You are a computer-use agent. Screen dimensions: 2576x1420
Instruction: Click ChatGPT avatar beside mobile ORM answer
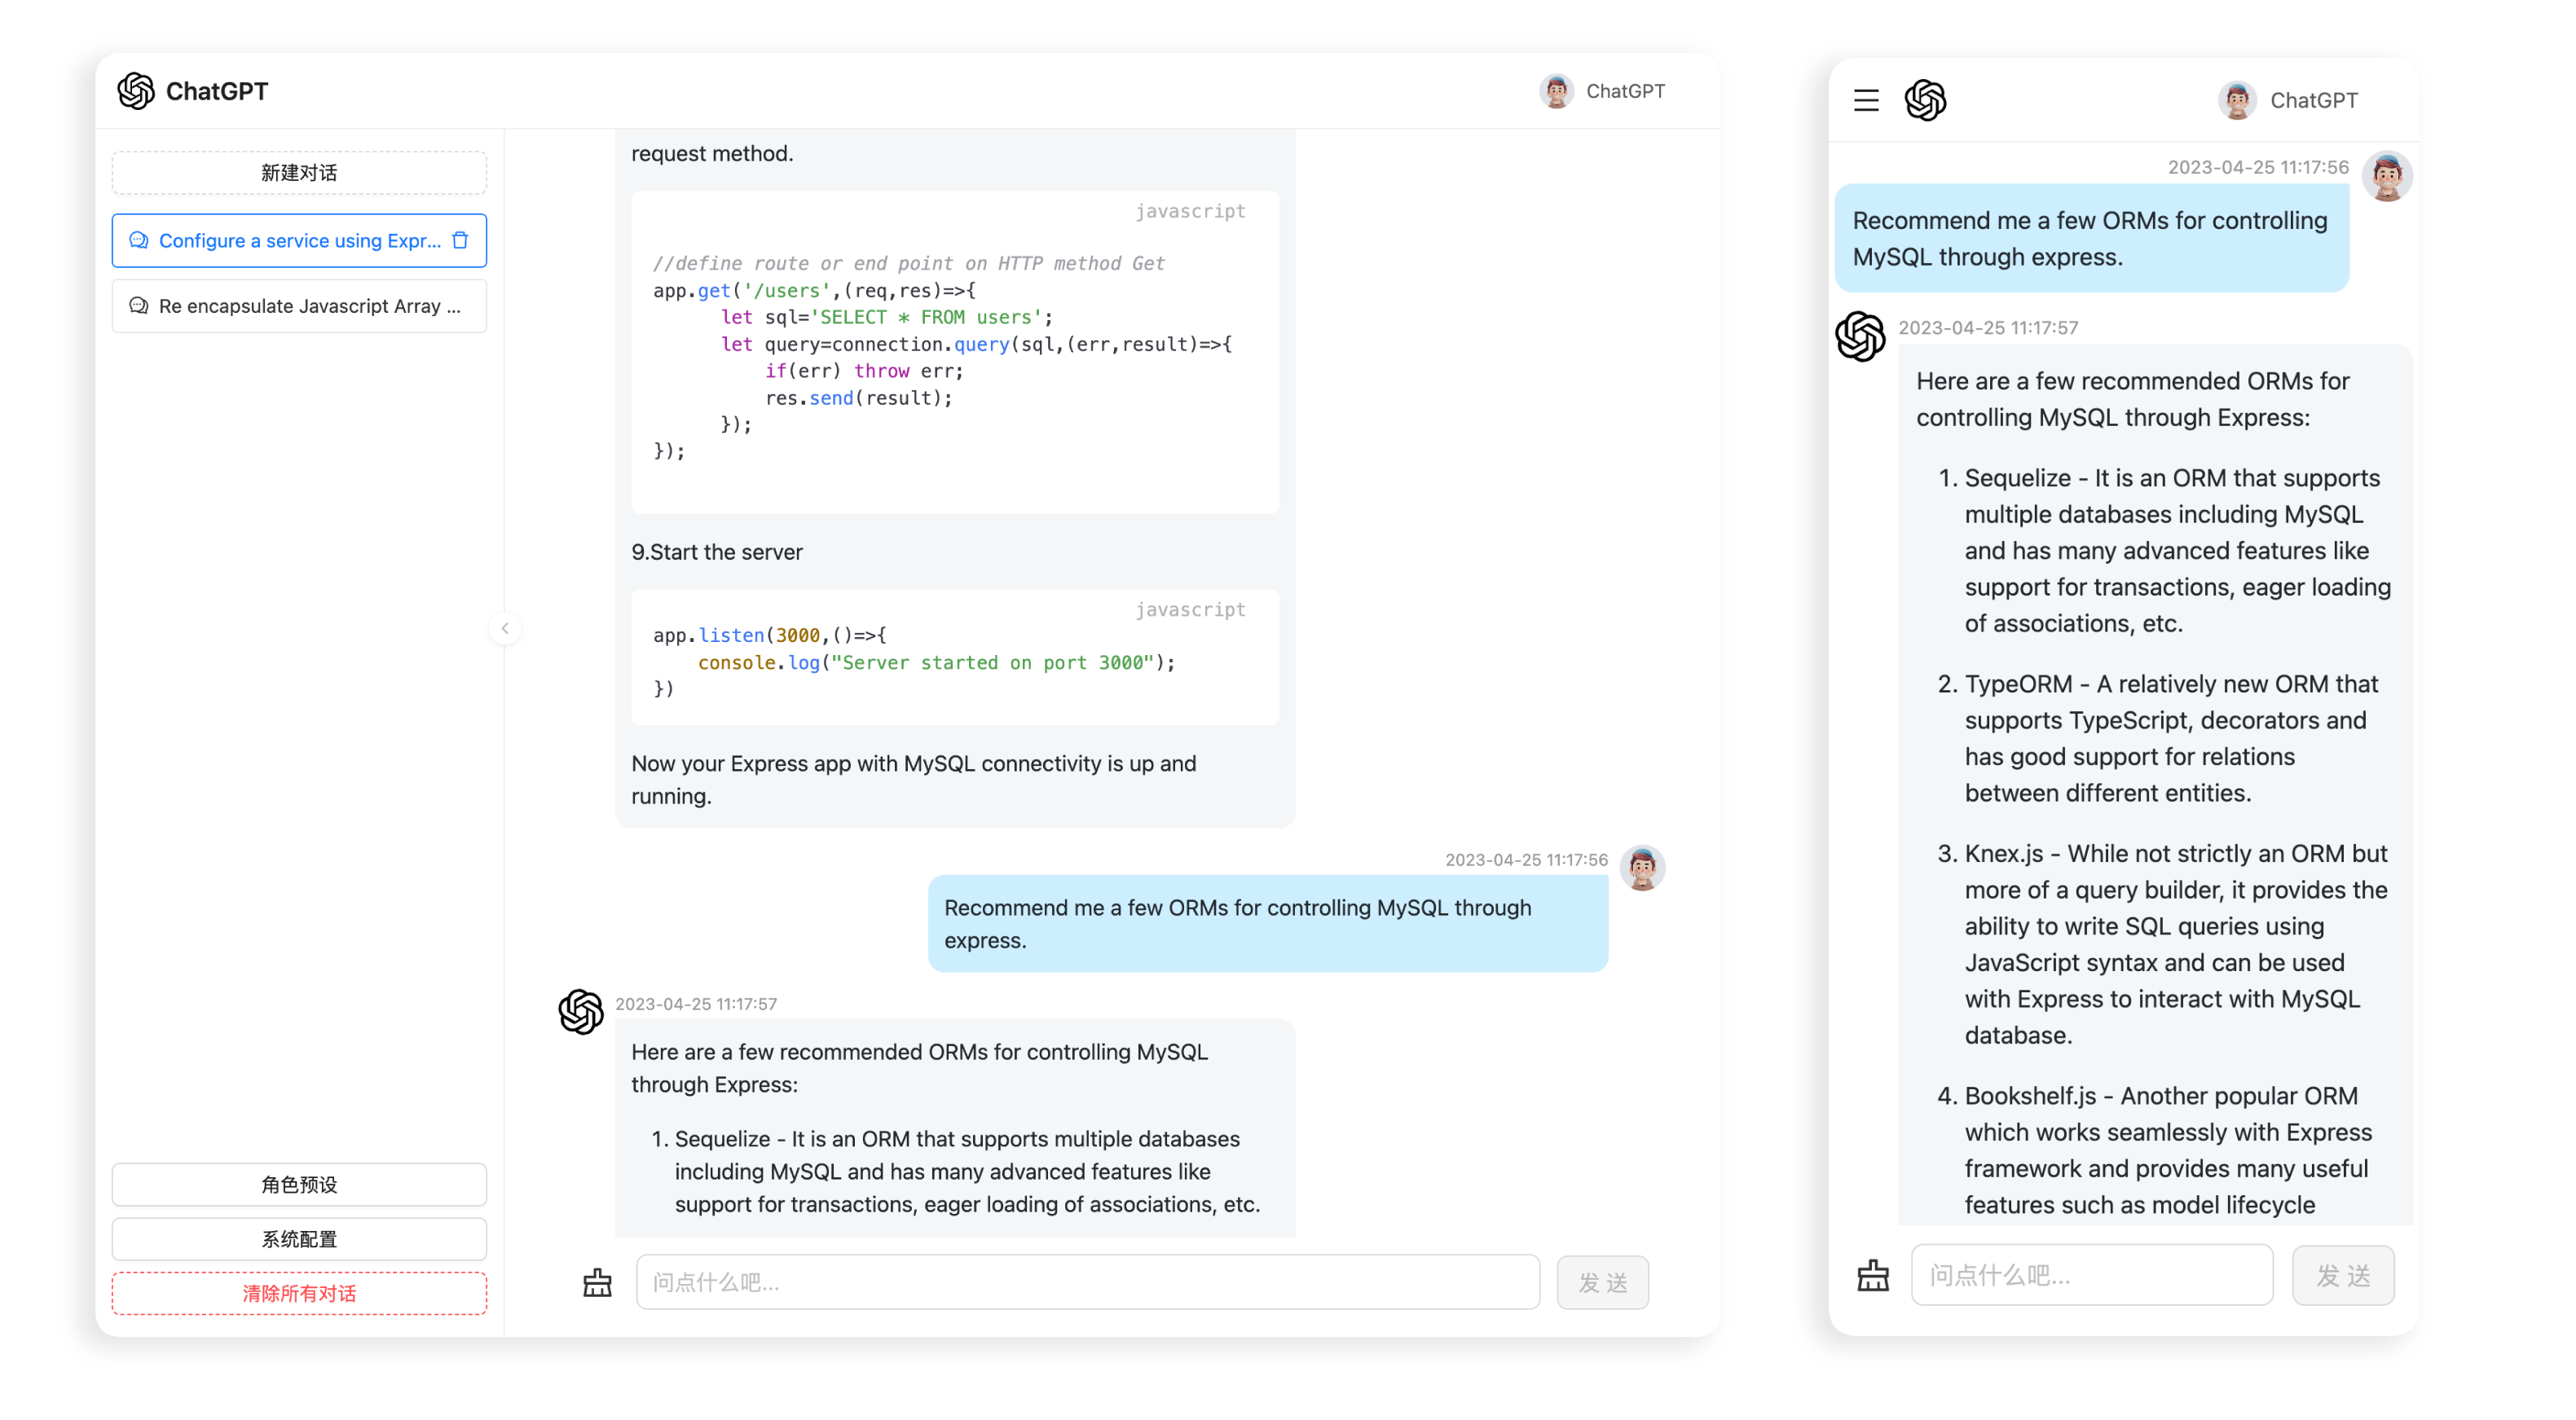[x=1860, y=336]
